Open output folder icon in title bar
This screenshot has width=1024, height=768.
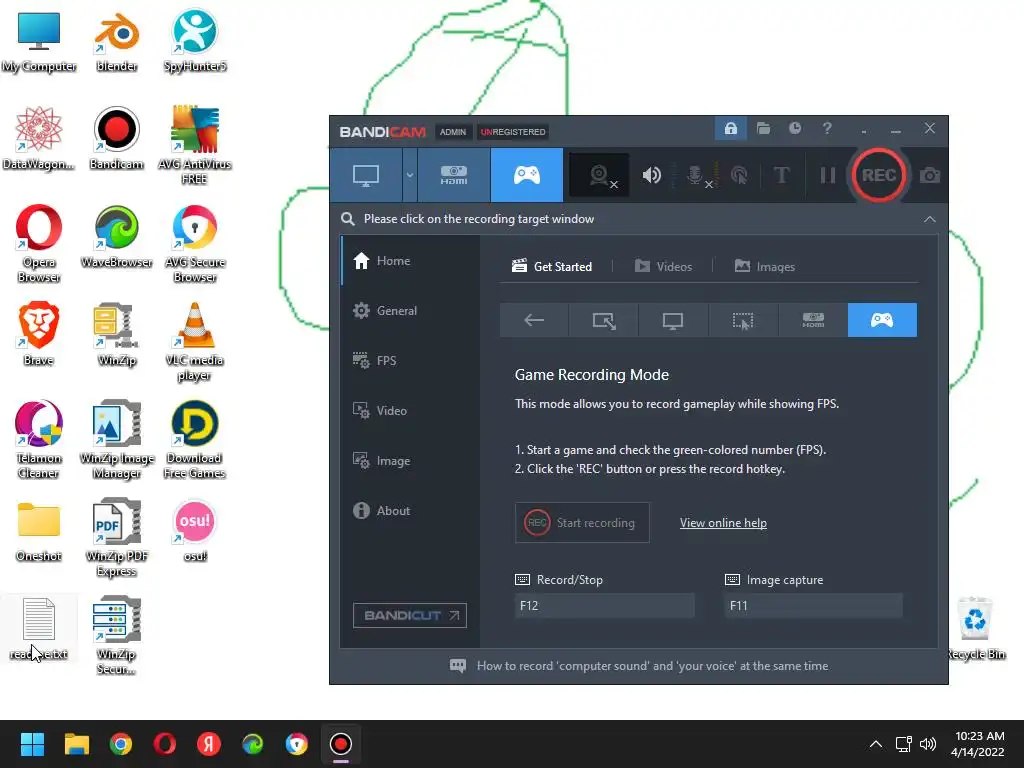[x=763, y=128]
